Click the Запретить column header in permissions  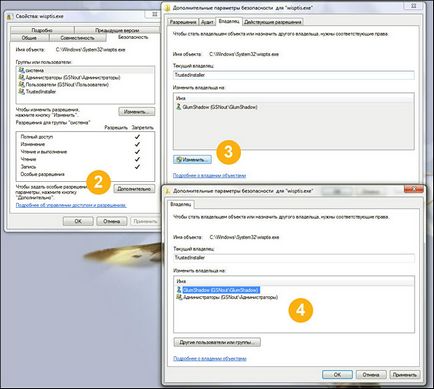point(142,127)
